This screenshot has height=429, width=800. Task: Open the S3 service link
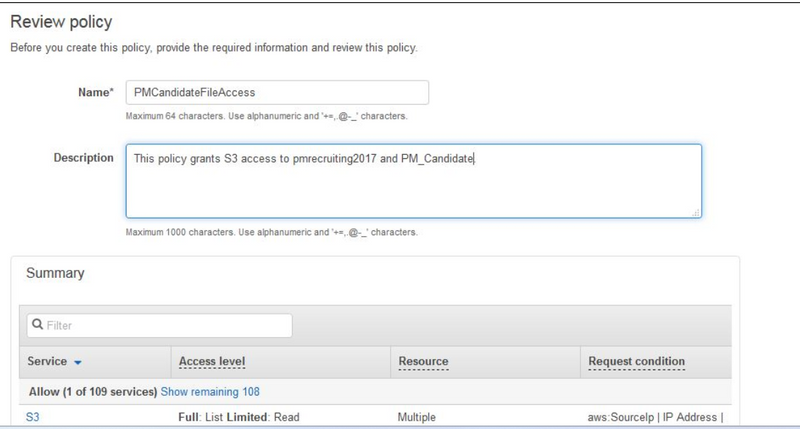click(x=33, y=417)
